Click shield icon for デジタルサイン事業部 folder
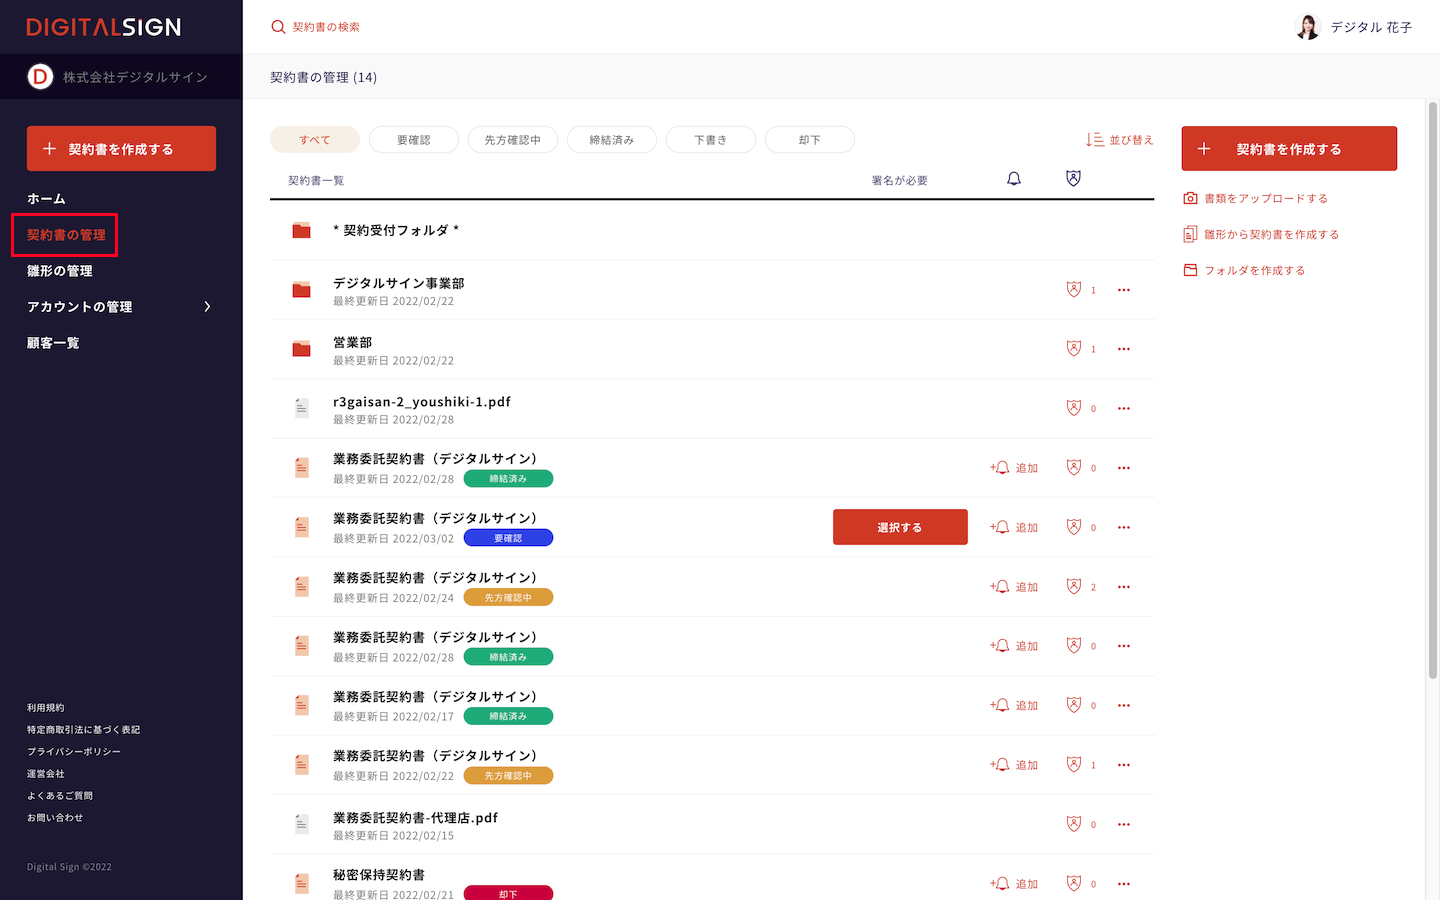Screen dimensions: 1440x900 1073,290
